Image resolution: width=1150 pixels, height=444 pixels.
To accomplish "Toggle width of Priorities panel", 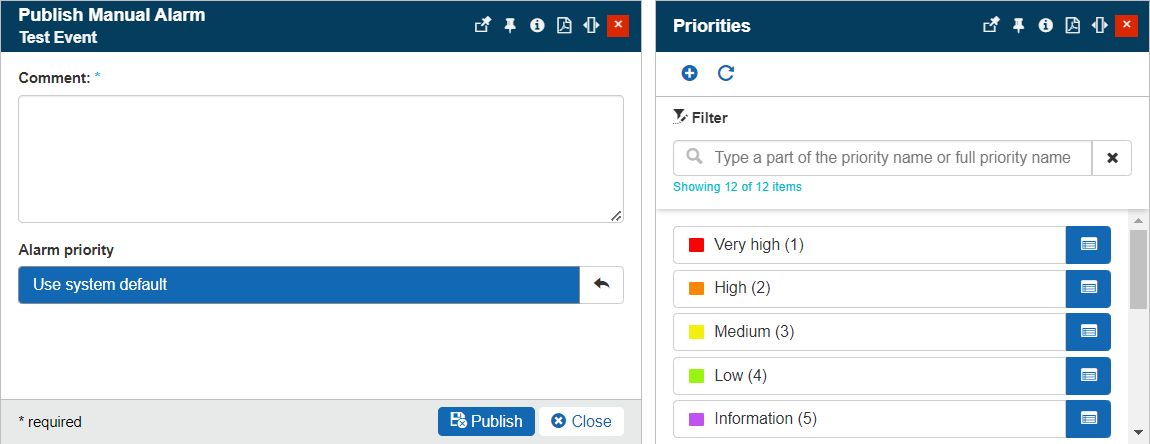I will click(1100, 26).
